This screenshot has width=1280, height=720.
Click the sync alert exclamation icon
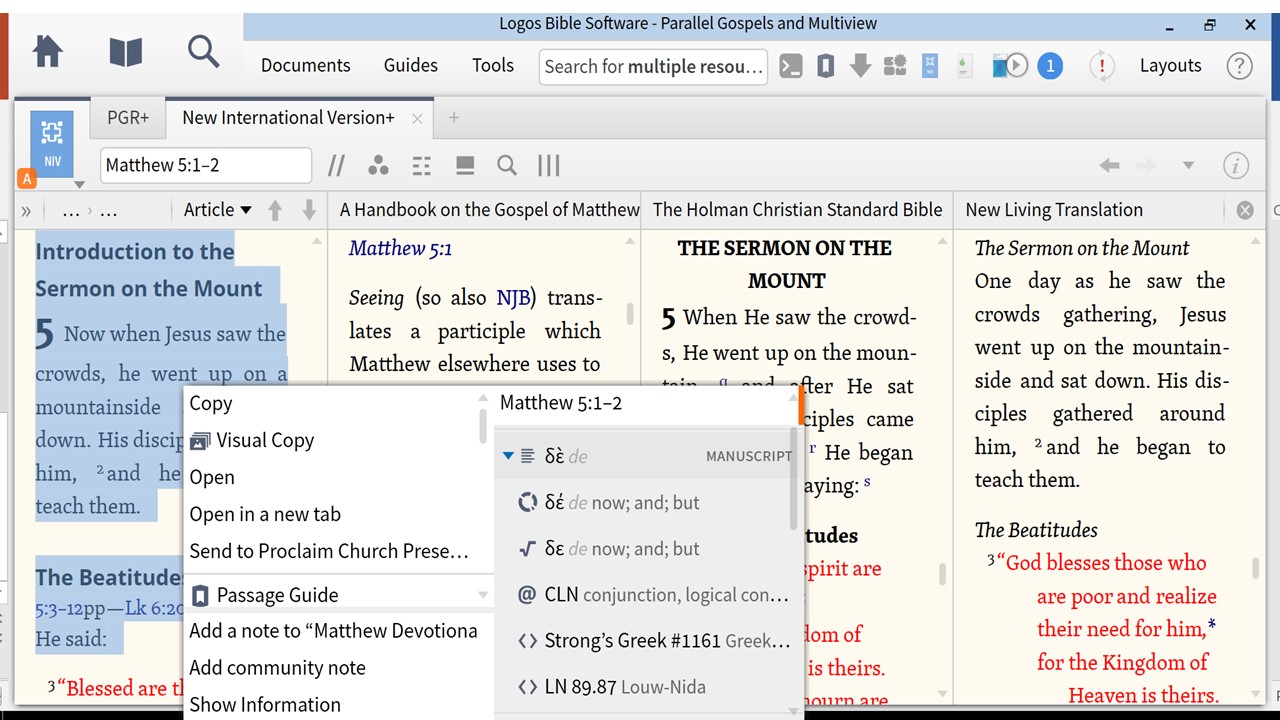tap(1101, 66)
